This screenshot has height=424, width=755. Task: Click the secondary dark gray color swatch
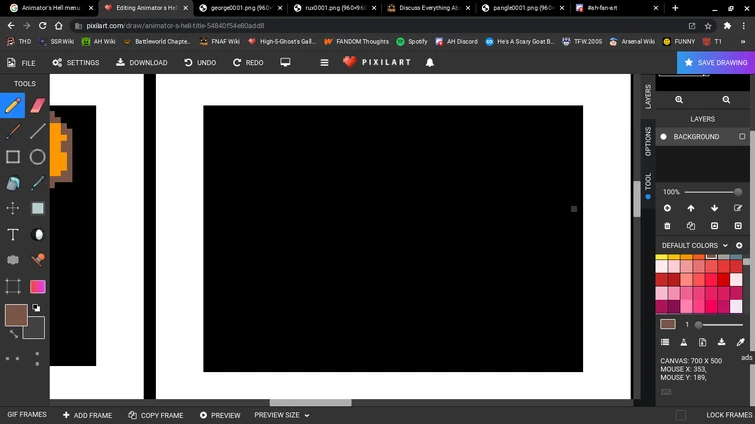[x=35, y=329]
